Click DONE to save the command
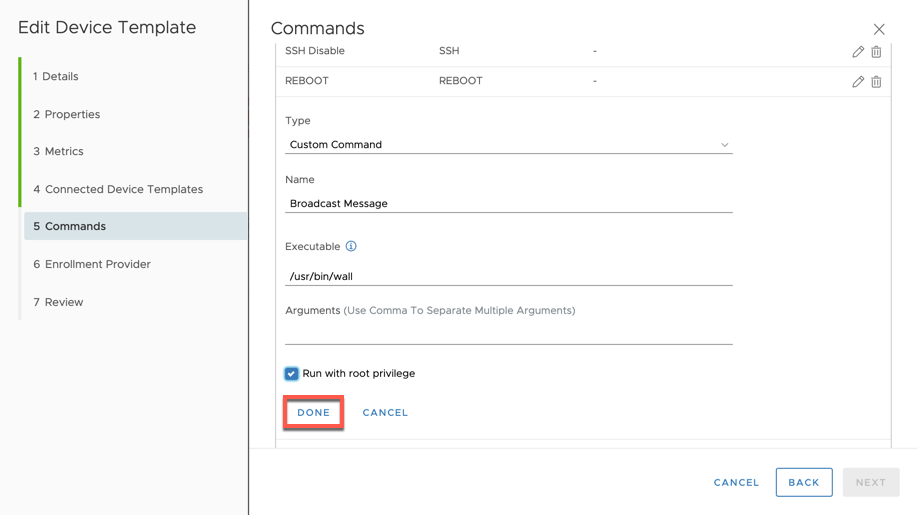917x515 pixels. (313, 413)
